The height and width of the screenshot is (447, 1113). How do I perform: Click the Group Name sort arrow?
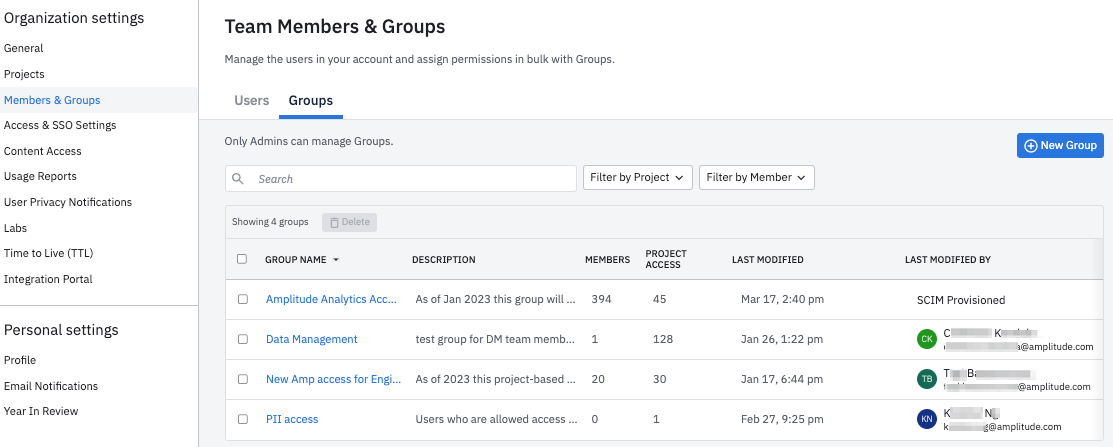[336, 260]
